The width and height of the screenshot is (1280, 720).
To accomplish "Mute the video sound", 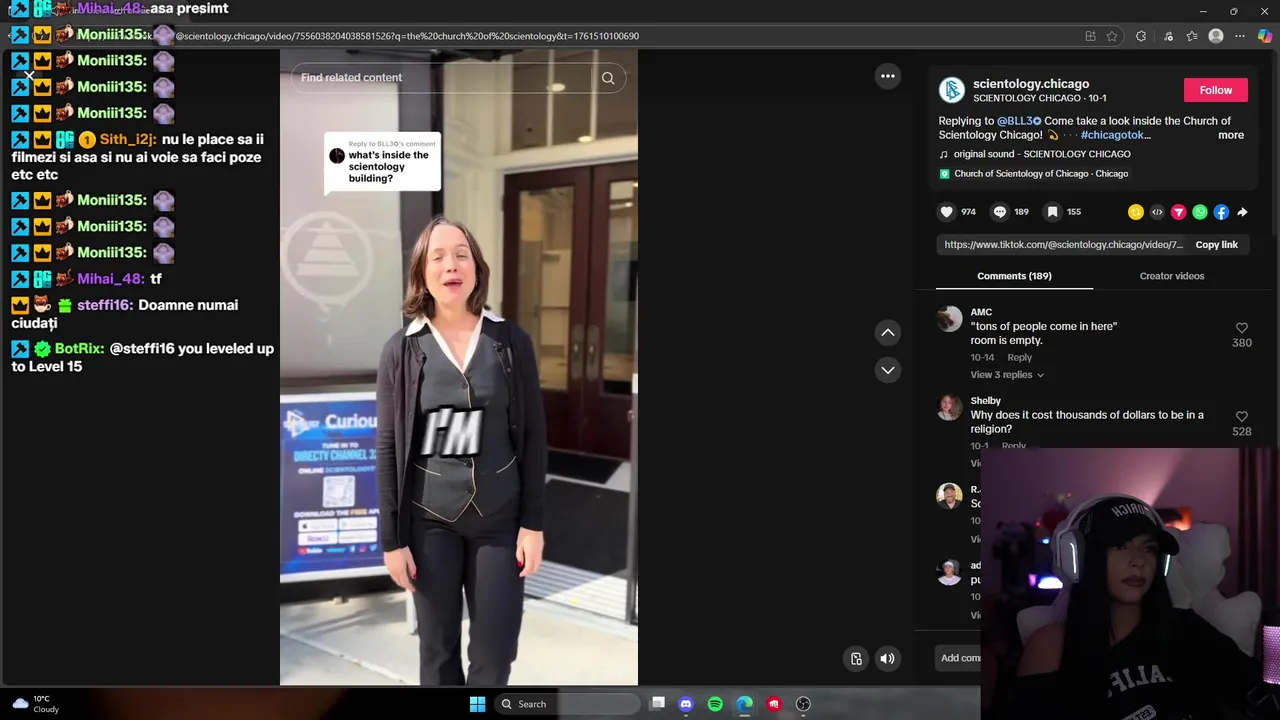I will [887, 658].
